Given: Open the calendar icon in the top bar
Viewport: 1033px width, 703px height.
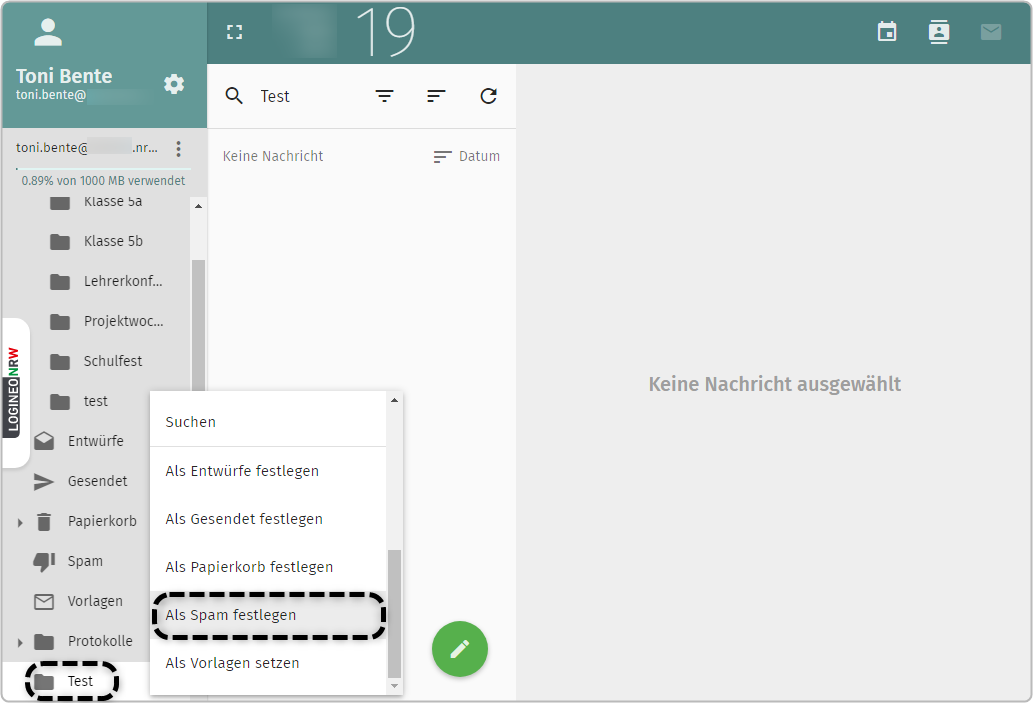Looking at the screenshot, I should click(x=887, y=31).
